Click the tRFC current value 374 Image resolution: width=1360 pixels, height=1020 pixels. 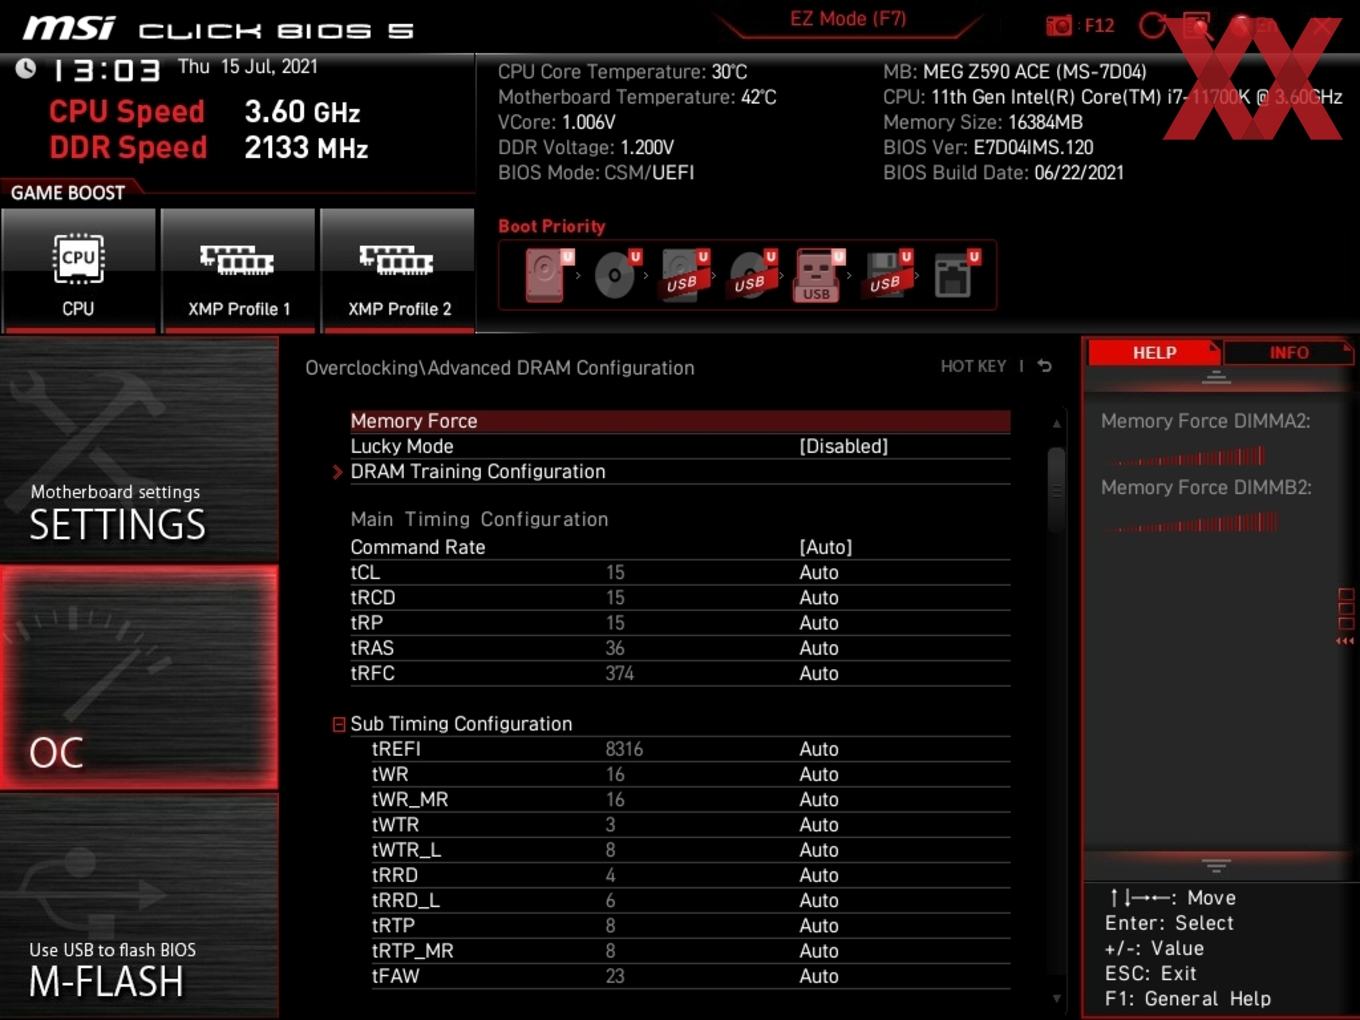click(619, 673)
